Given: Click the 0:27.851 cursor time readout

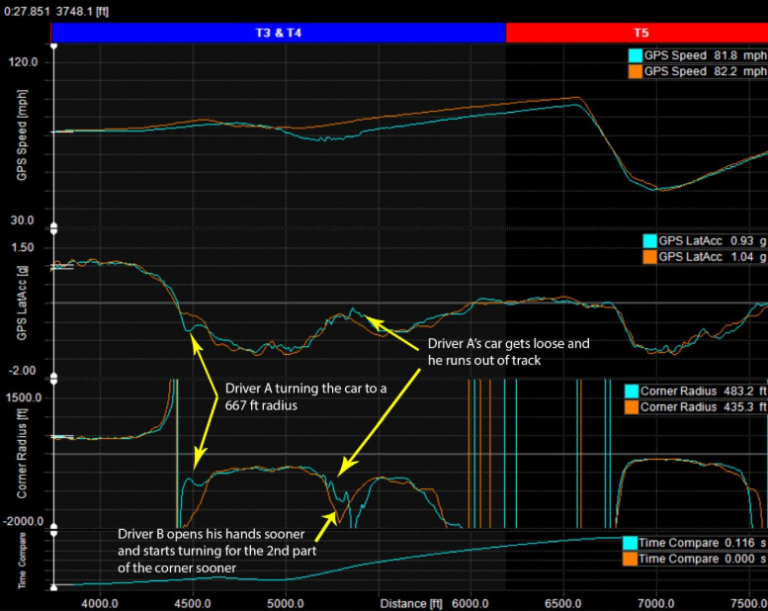Looking at the screenshot, I should (26, 11).
